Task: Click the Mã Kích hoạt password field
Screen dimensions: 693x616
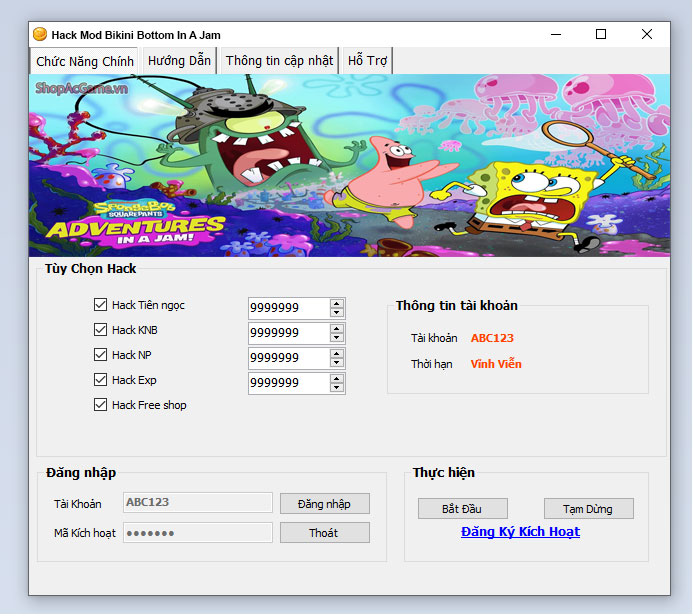Action: [198, 532]
